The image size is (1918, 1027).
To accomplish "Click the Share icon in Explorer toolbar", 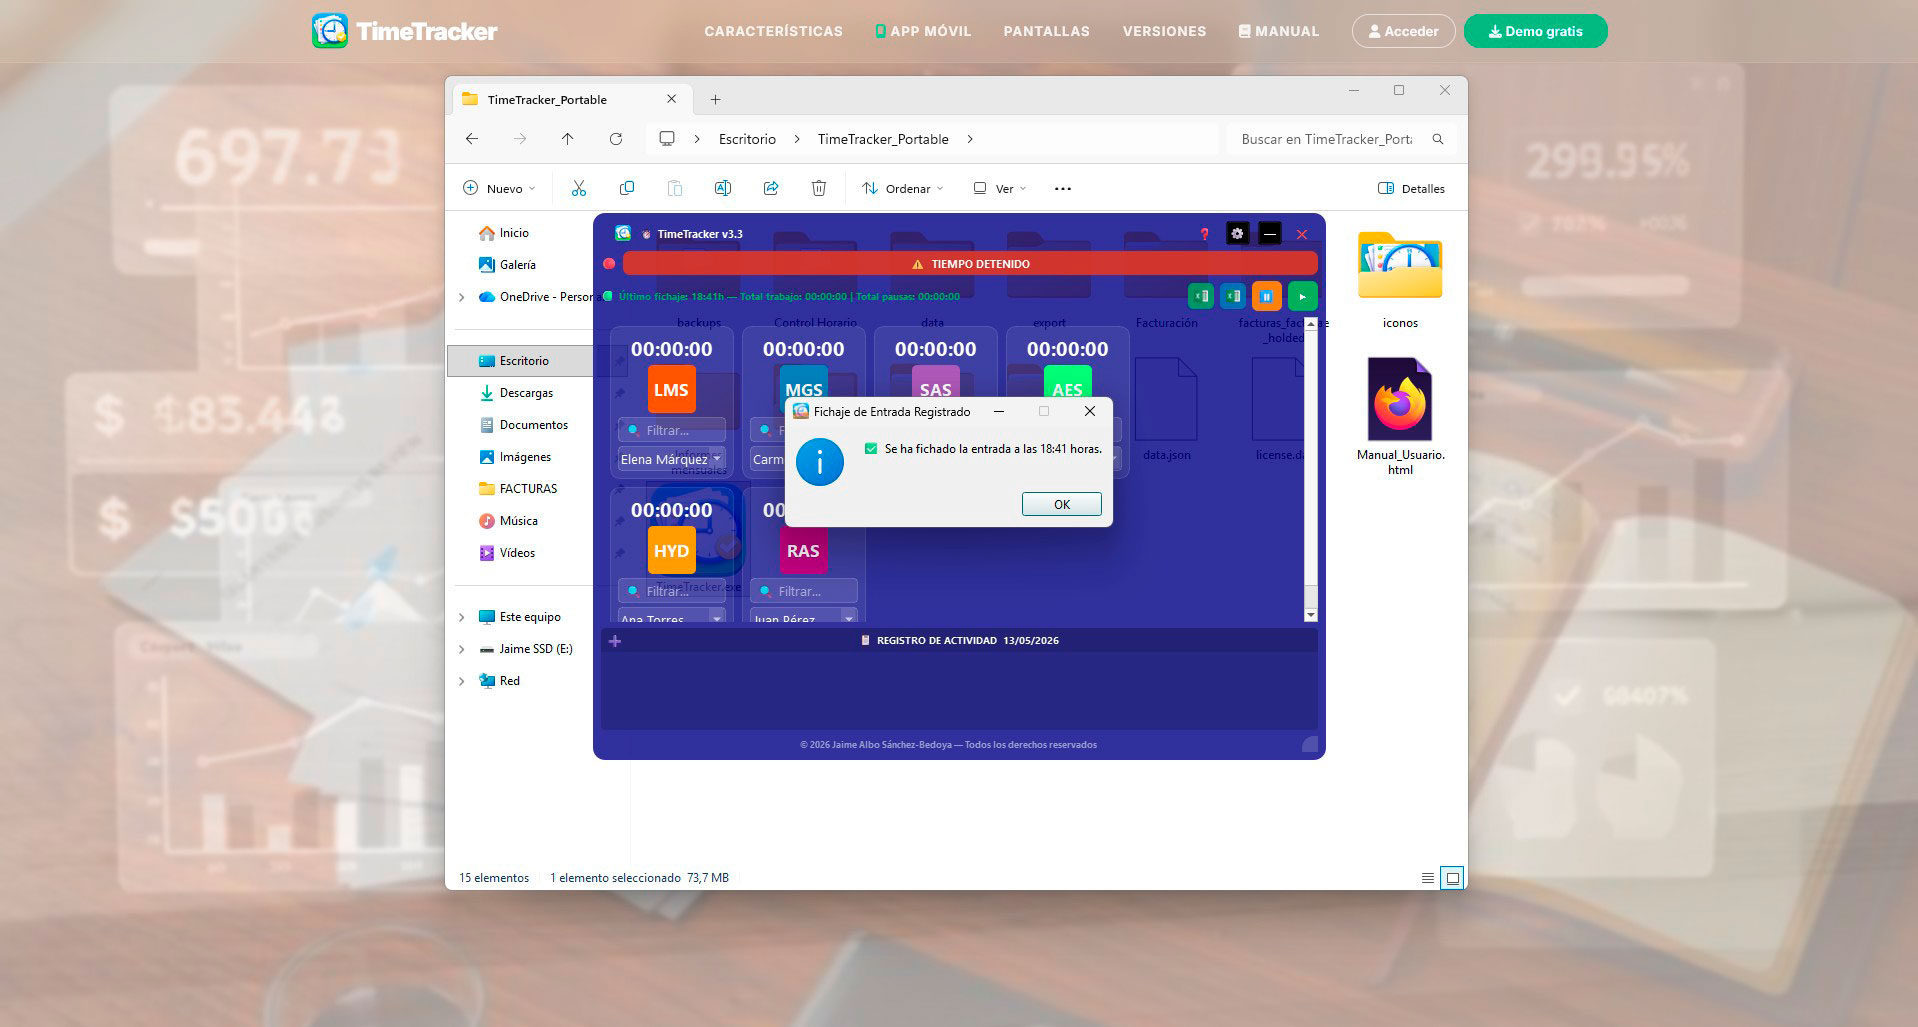I will pyautogui.click(x=771, y=188).
